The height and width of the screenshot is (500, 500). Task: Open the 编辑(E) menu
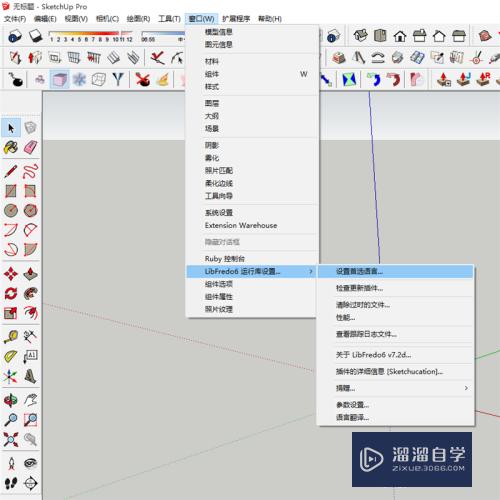pyautogui.click(x=45, y=19)
